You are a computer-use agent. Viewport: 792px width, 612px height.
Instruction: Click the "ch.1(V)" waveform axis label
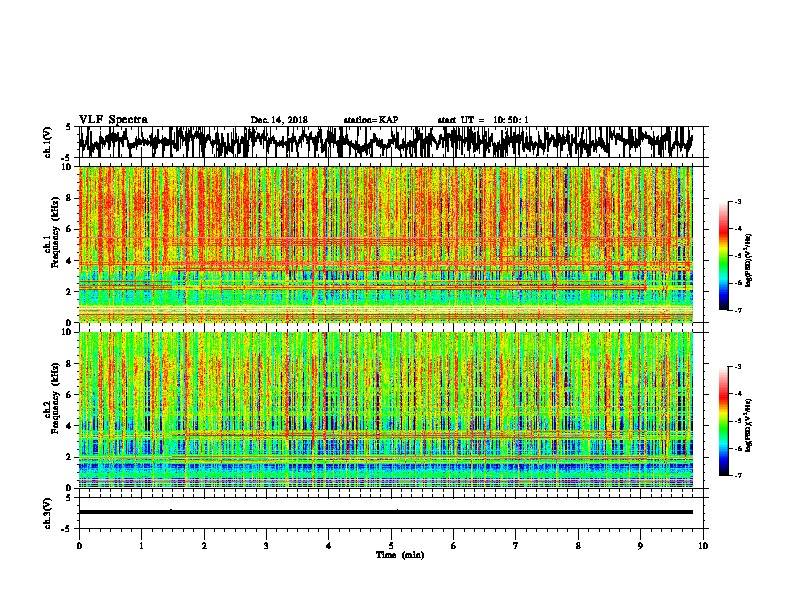(x=48, y=142)
